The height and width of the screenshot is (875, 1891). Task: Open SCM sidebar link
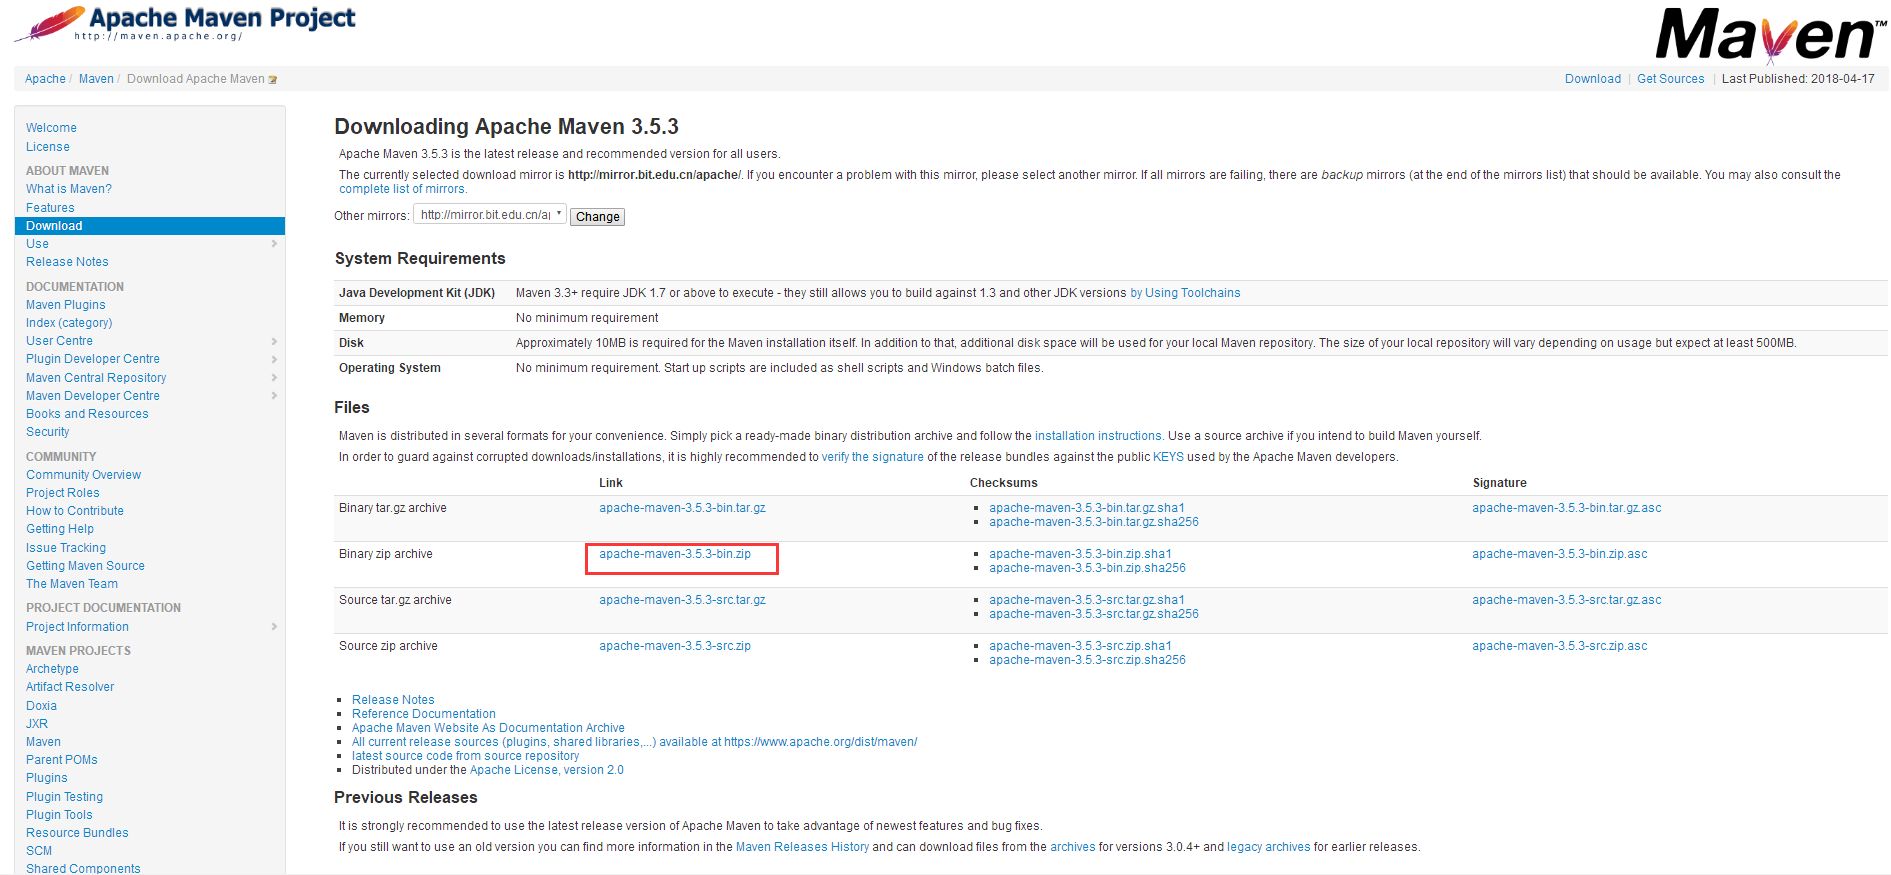point(39,851)
